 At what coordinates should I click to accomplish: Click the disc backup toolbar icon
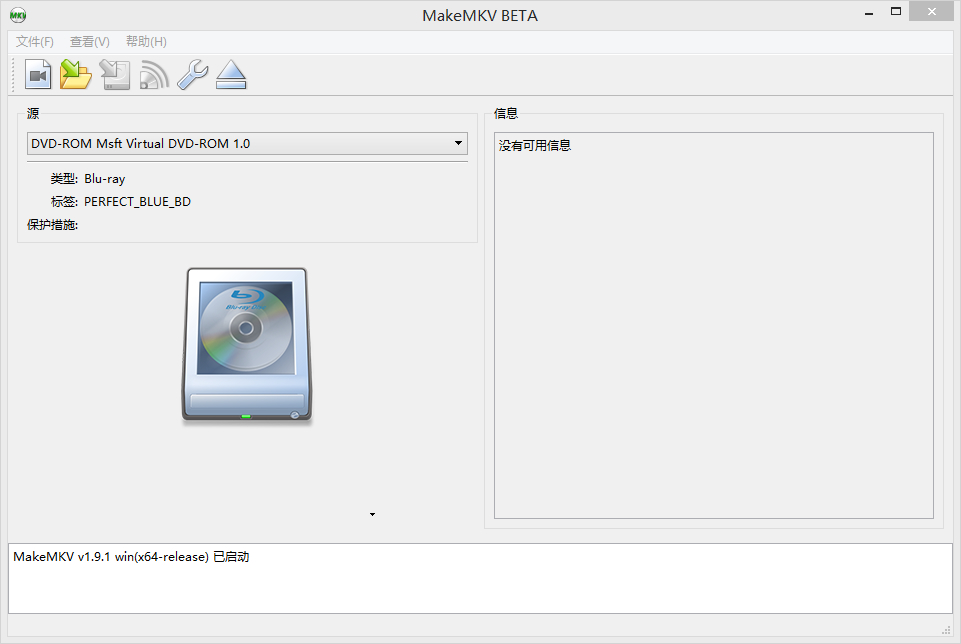[x=115, y=75]
